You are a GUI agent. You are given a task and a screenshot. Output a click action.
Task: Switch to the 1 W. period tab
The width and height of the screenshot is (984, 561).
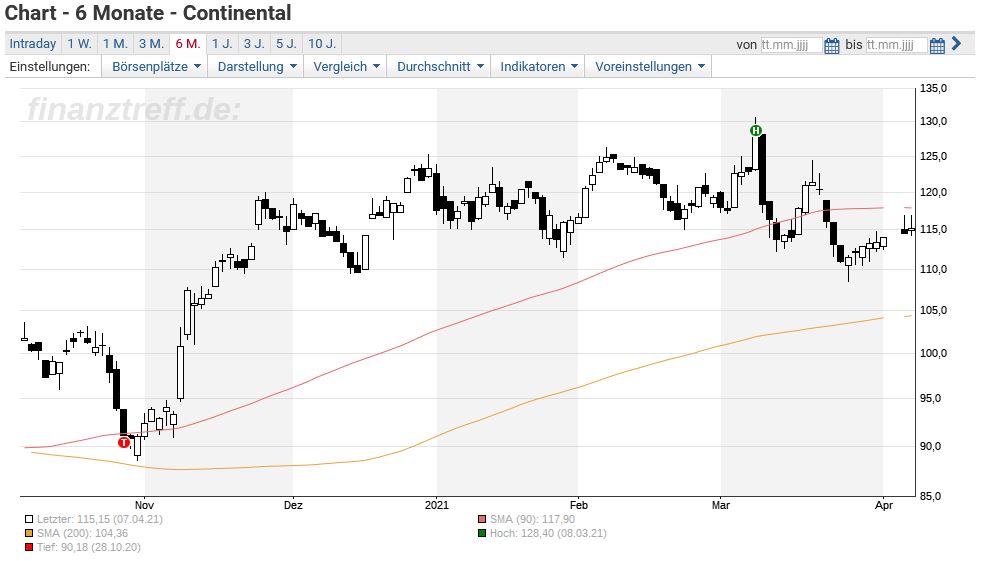pos(80,43)
